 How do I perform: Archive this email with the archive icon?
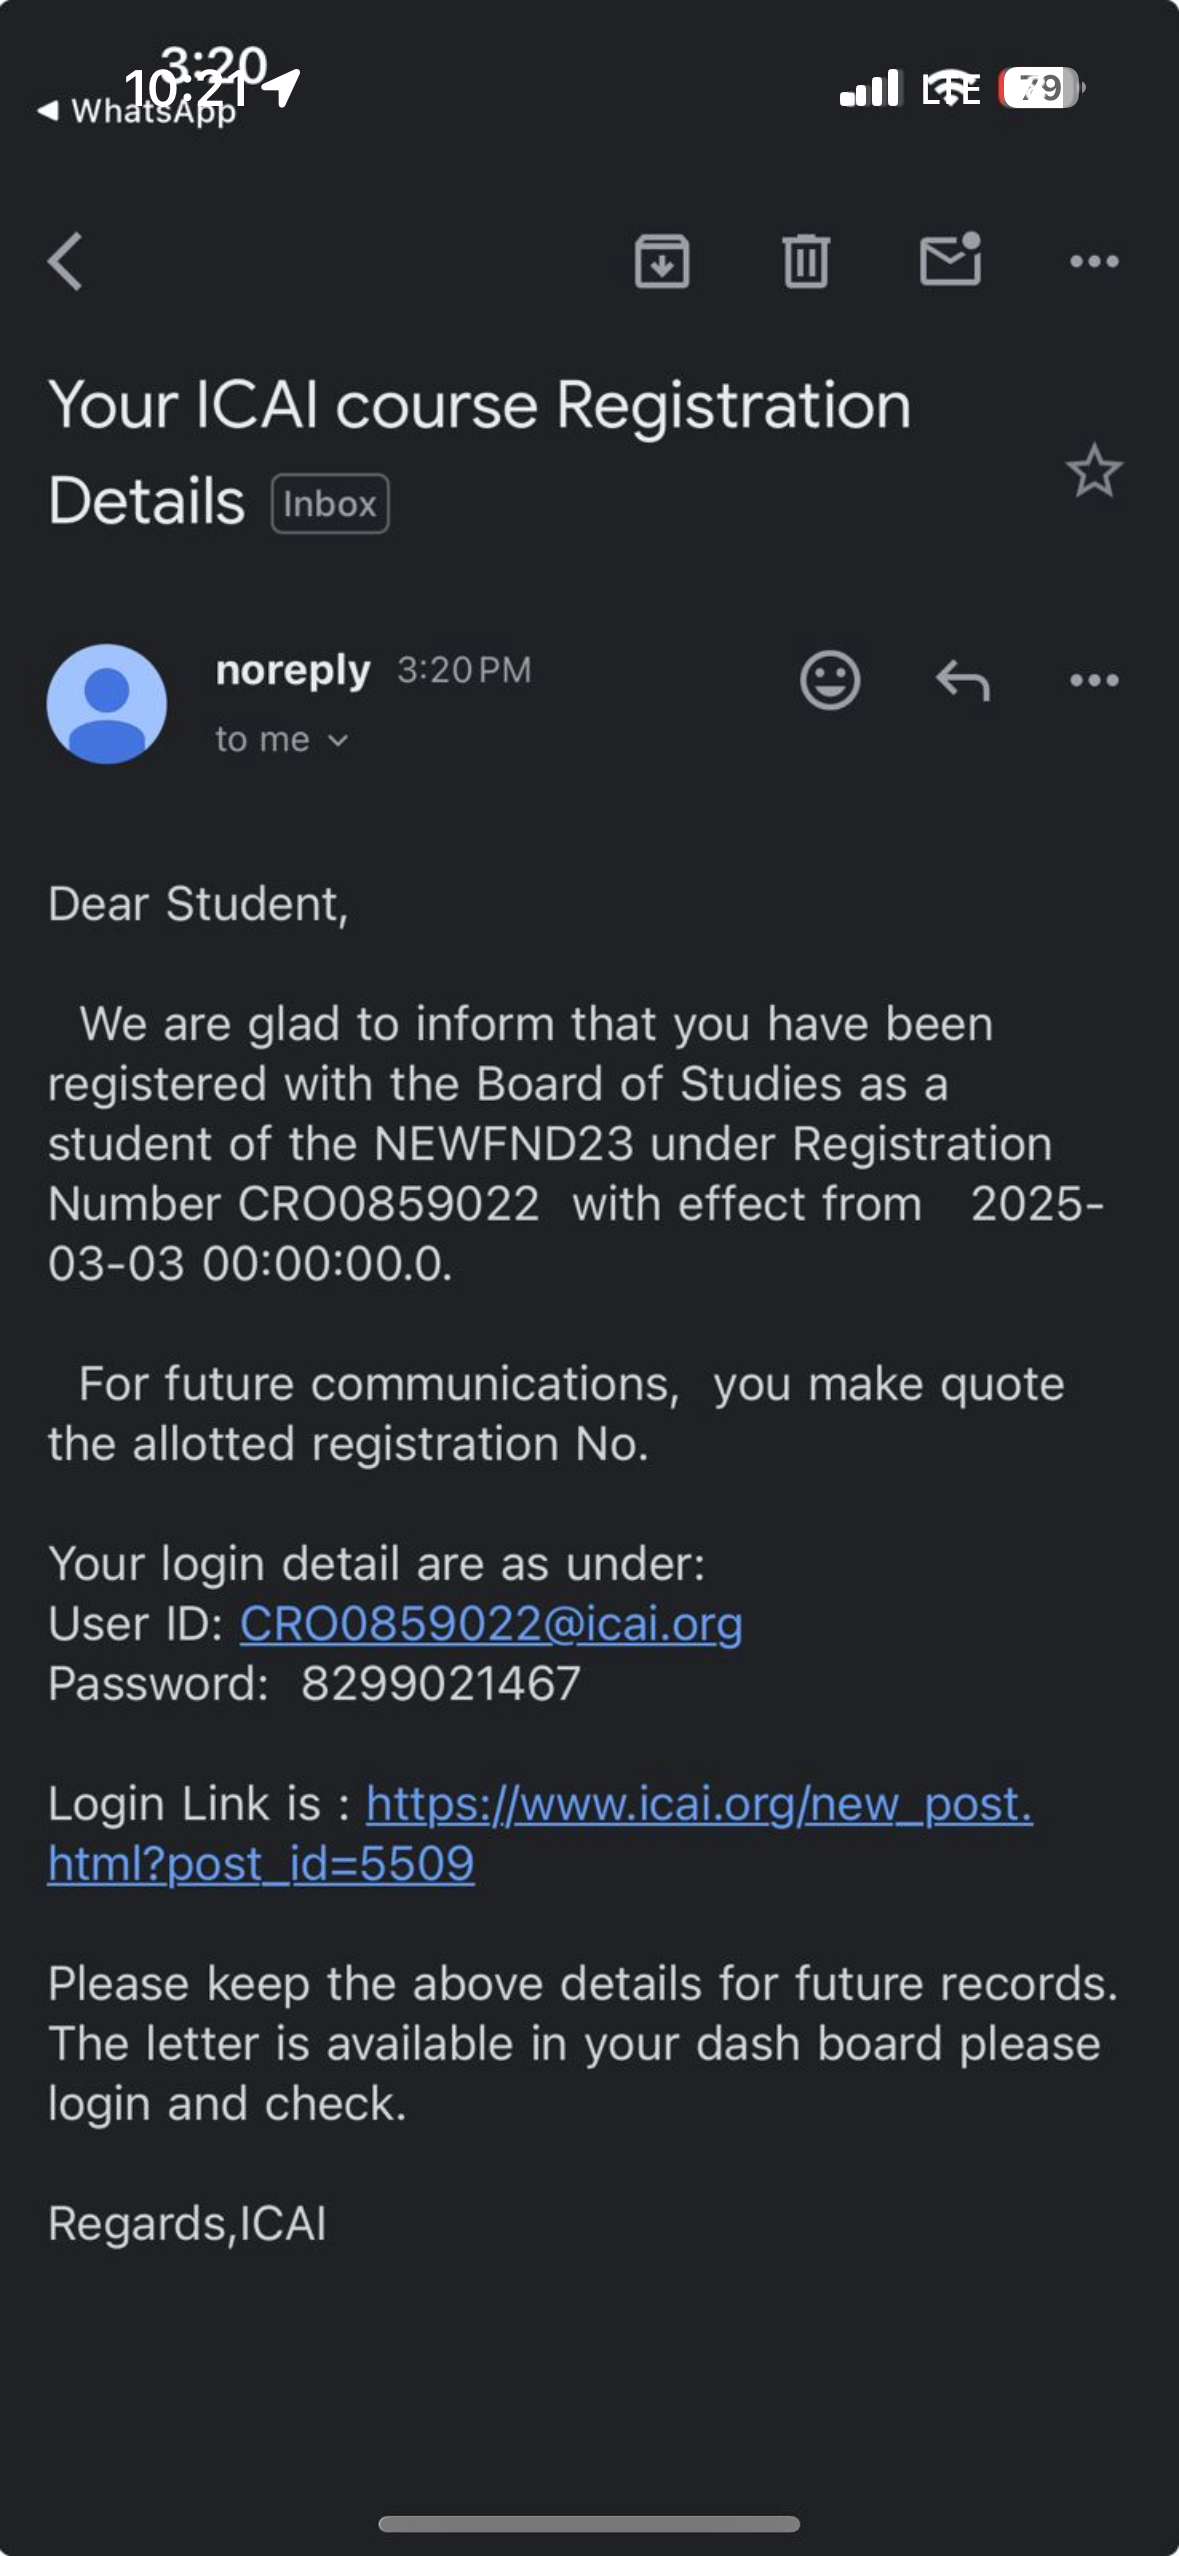662,262
